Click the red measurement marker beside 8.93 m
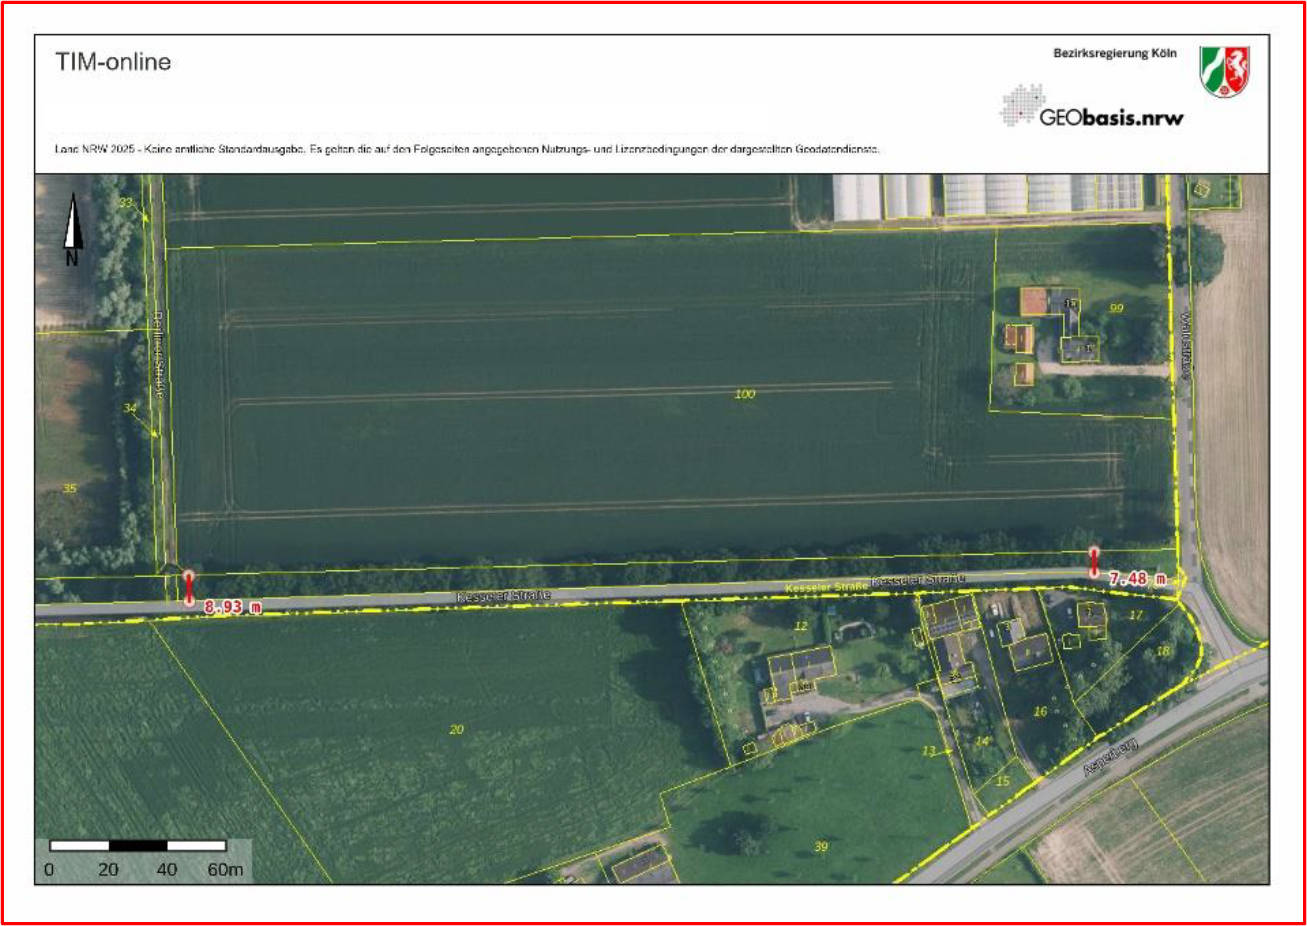1307x926 pixels. pyautogui.click(x=189, y=587)
